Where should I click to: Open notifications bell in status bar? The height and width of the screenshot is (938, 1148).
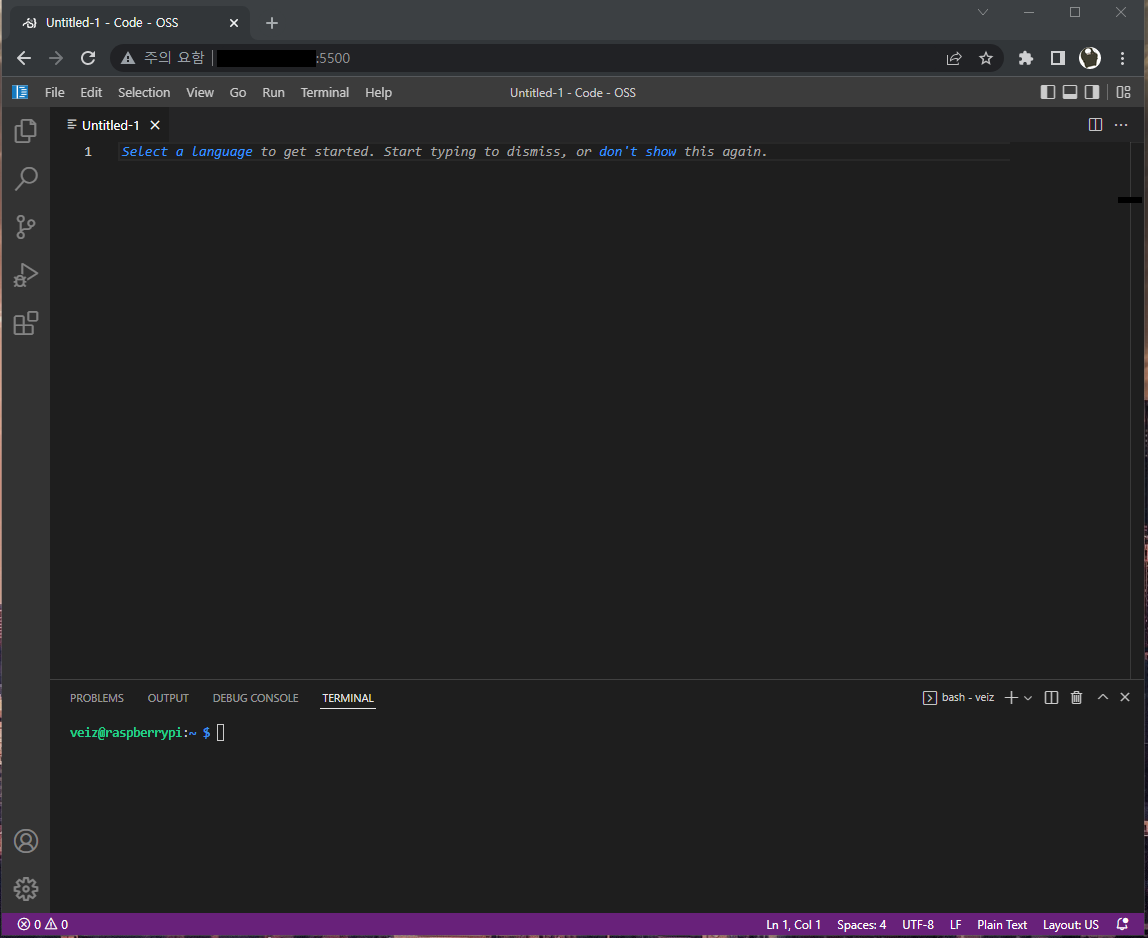point(1122,925)
